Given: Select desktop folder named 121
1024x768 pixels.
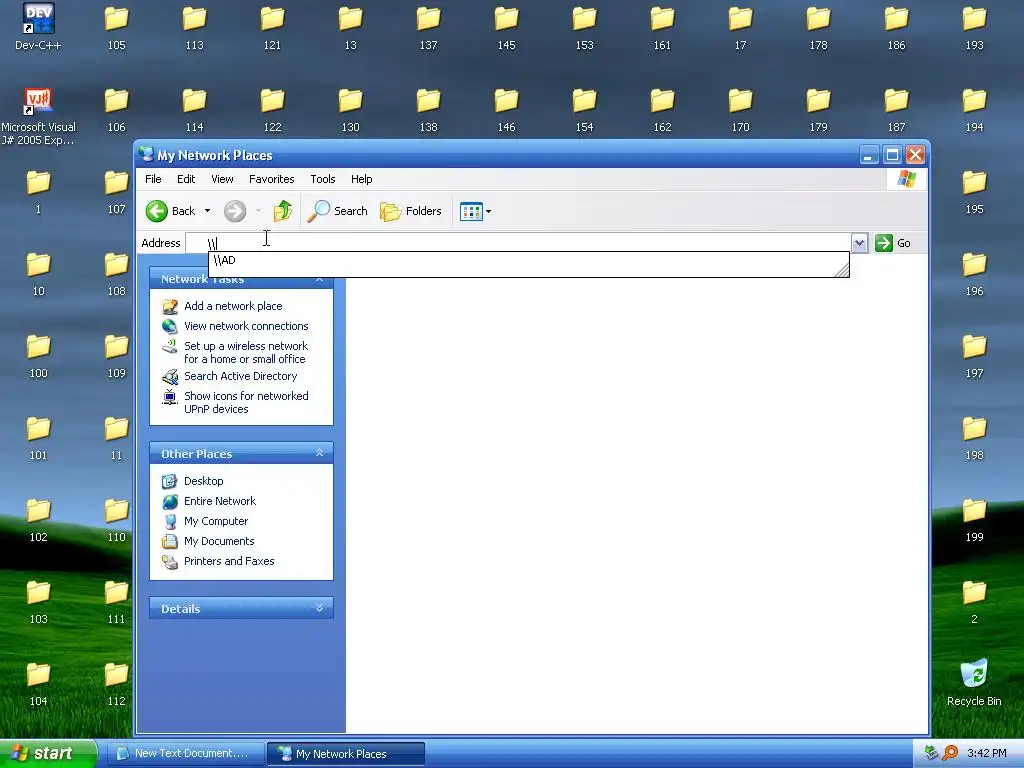Looking at the screenshot, I should (x=272, y=28).
